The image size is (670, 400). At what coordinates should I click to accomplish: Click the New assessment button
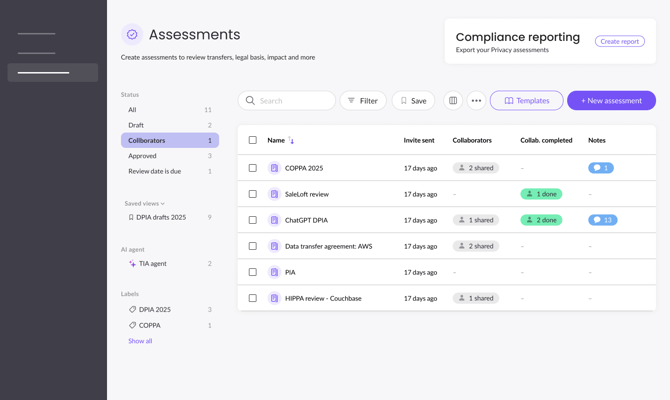click(611, 101)
